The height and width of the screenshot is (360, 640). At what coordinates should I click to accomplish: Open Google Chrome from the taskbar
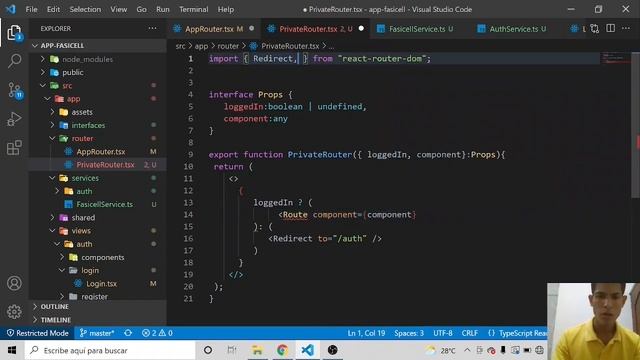(282, 350)
